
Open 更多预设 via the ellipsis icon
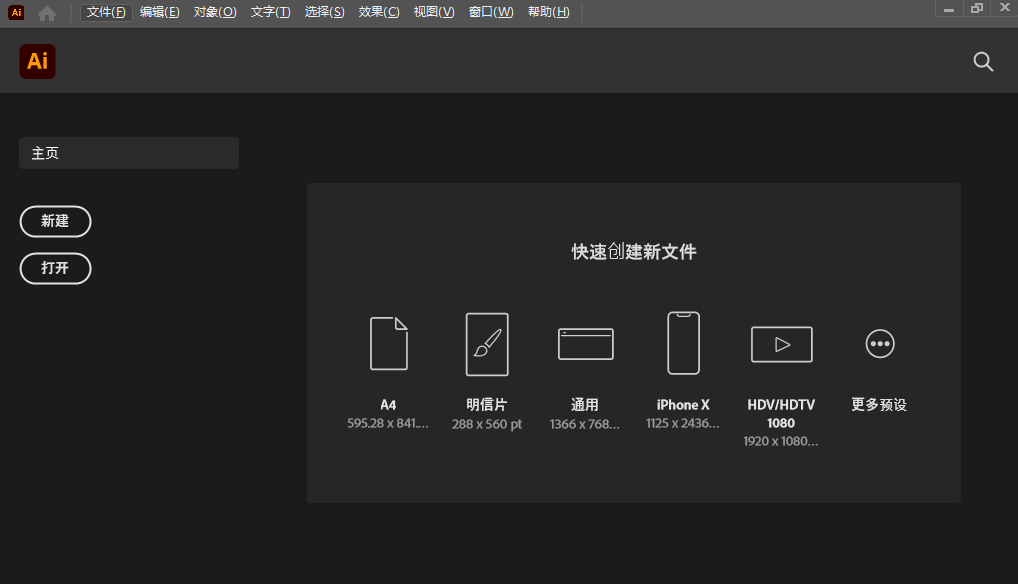(879, 343)
